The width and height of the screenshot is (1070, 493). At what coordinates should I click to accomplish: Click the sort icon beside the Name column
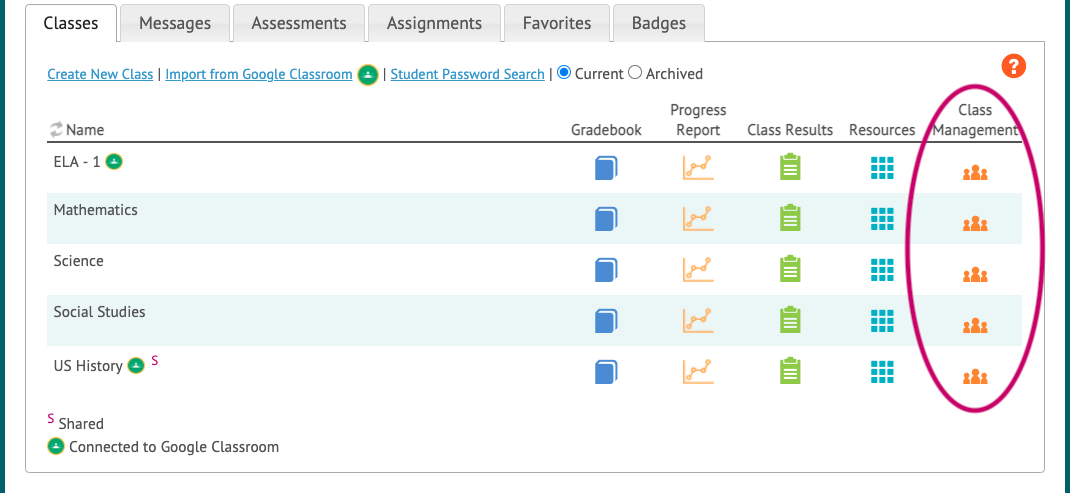56,129
